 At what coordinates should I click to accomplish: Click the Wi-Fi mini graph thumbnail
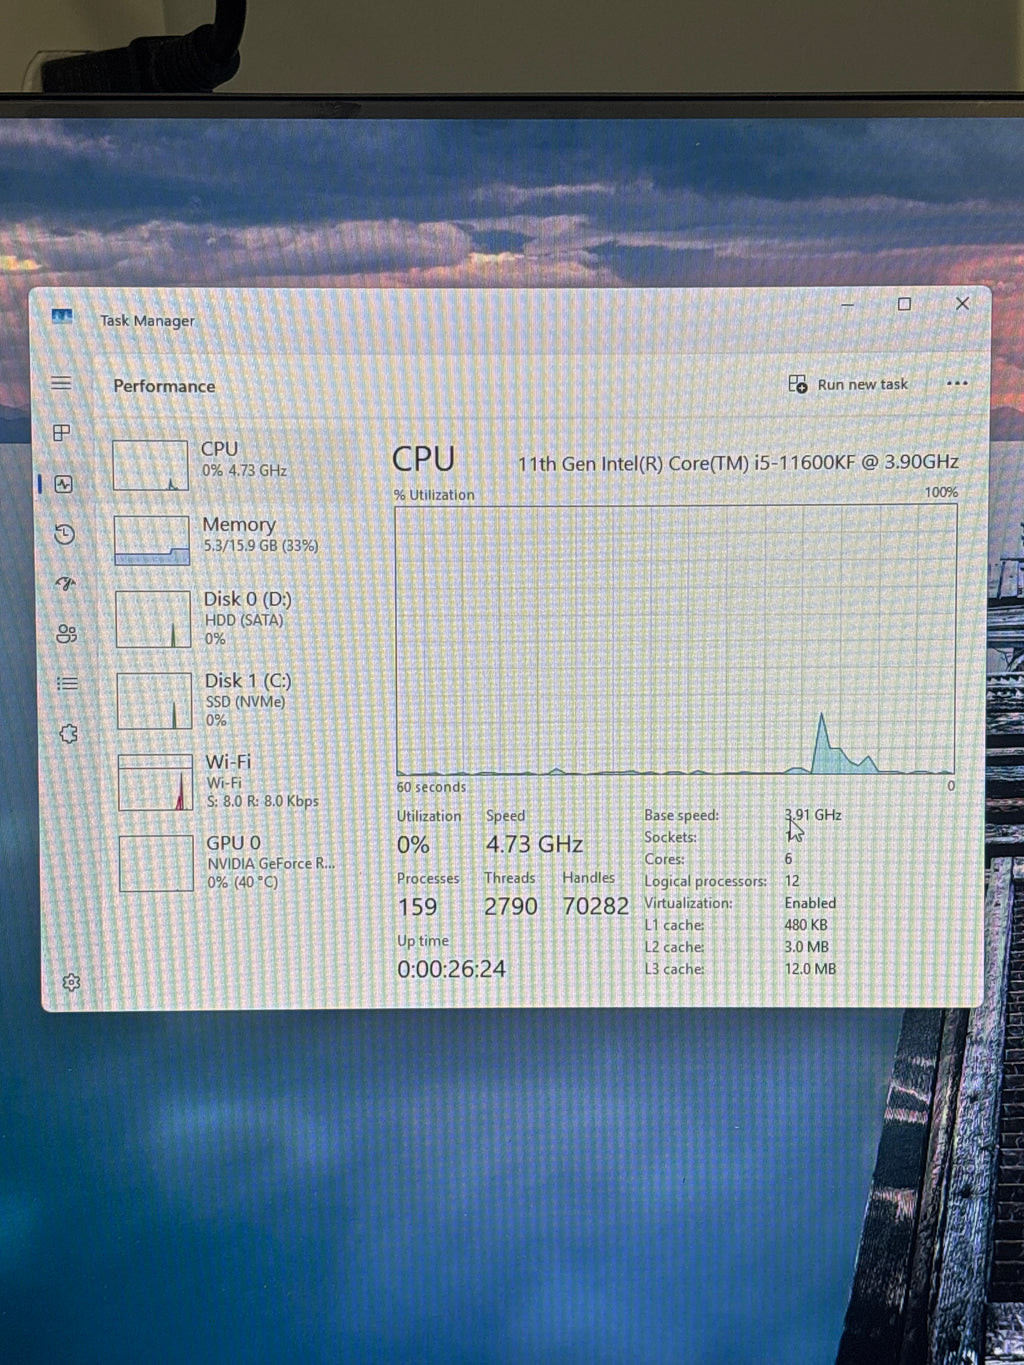coord(155,782)
